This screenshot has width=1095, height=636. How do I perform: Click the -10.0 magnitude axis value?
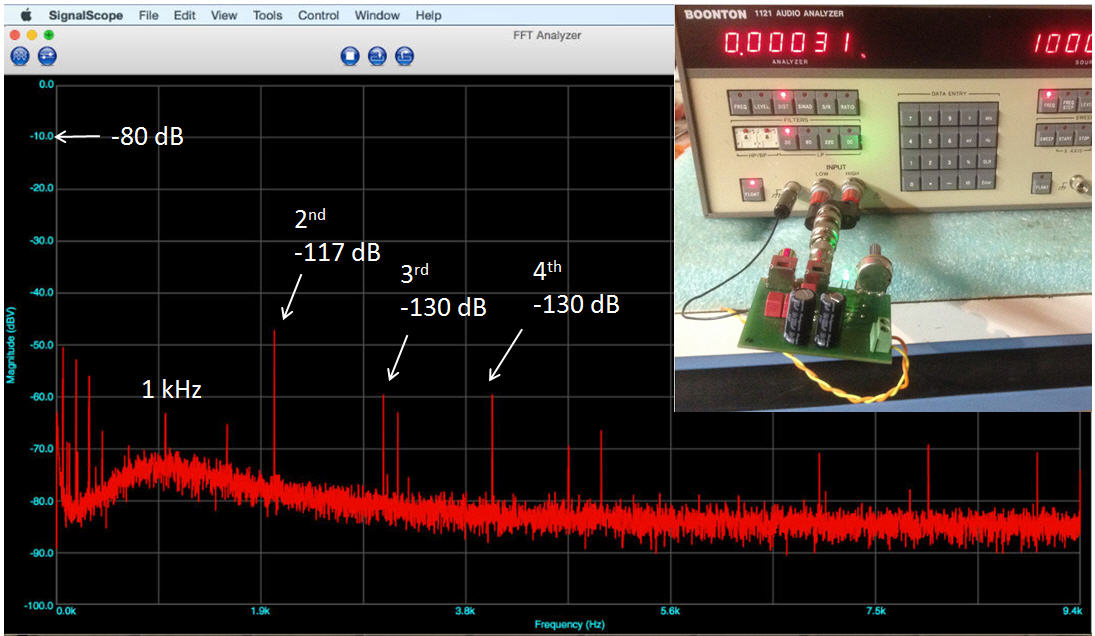click(42, 136)
